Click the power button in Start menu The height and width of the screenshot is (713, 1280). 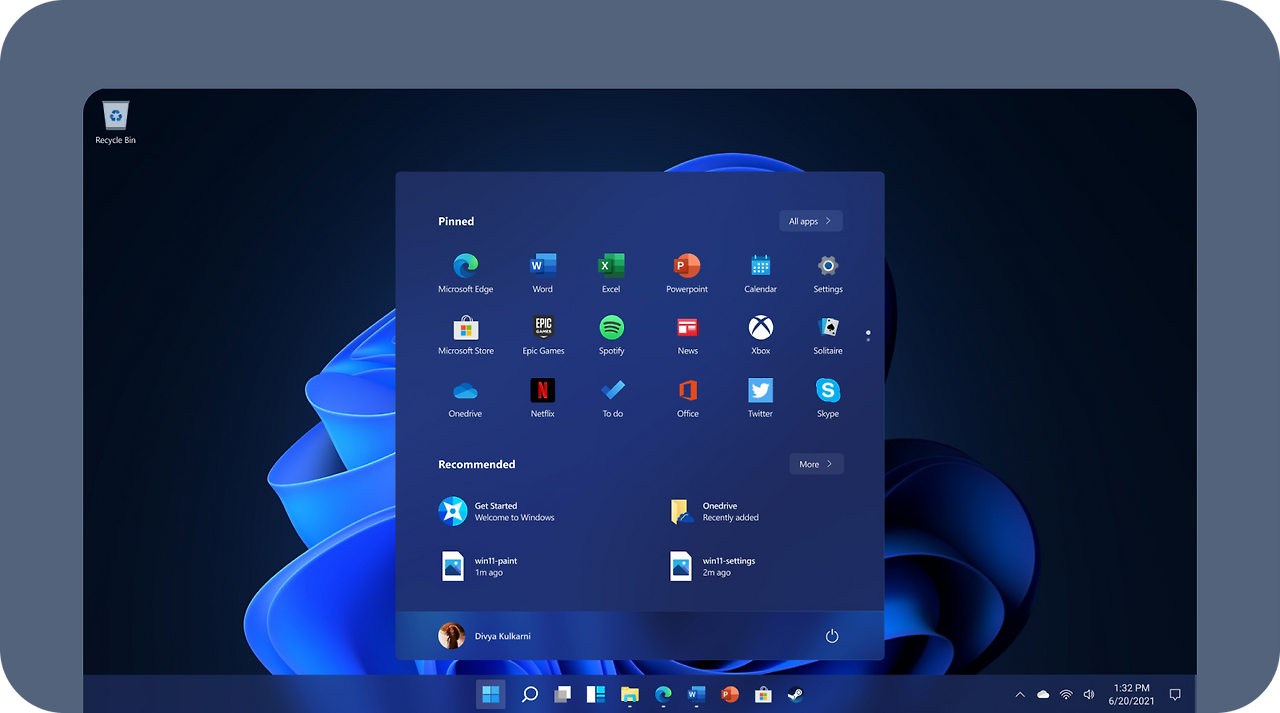831,636
